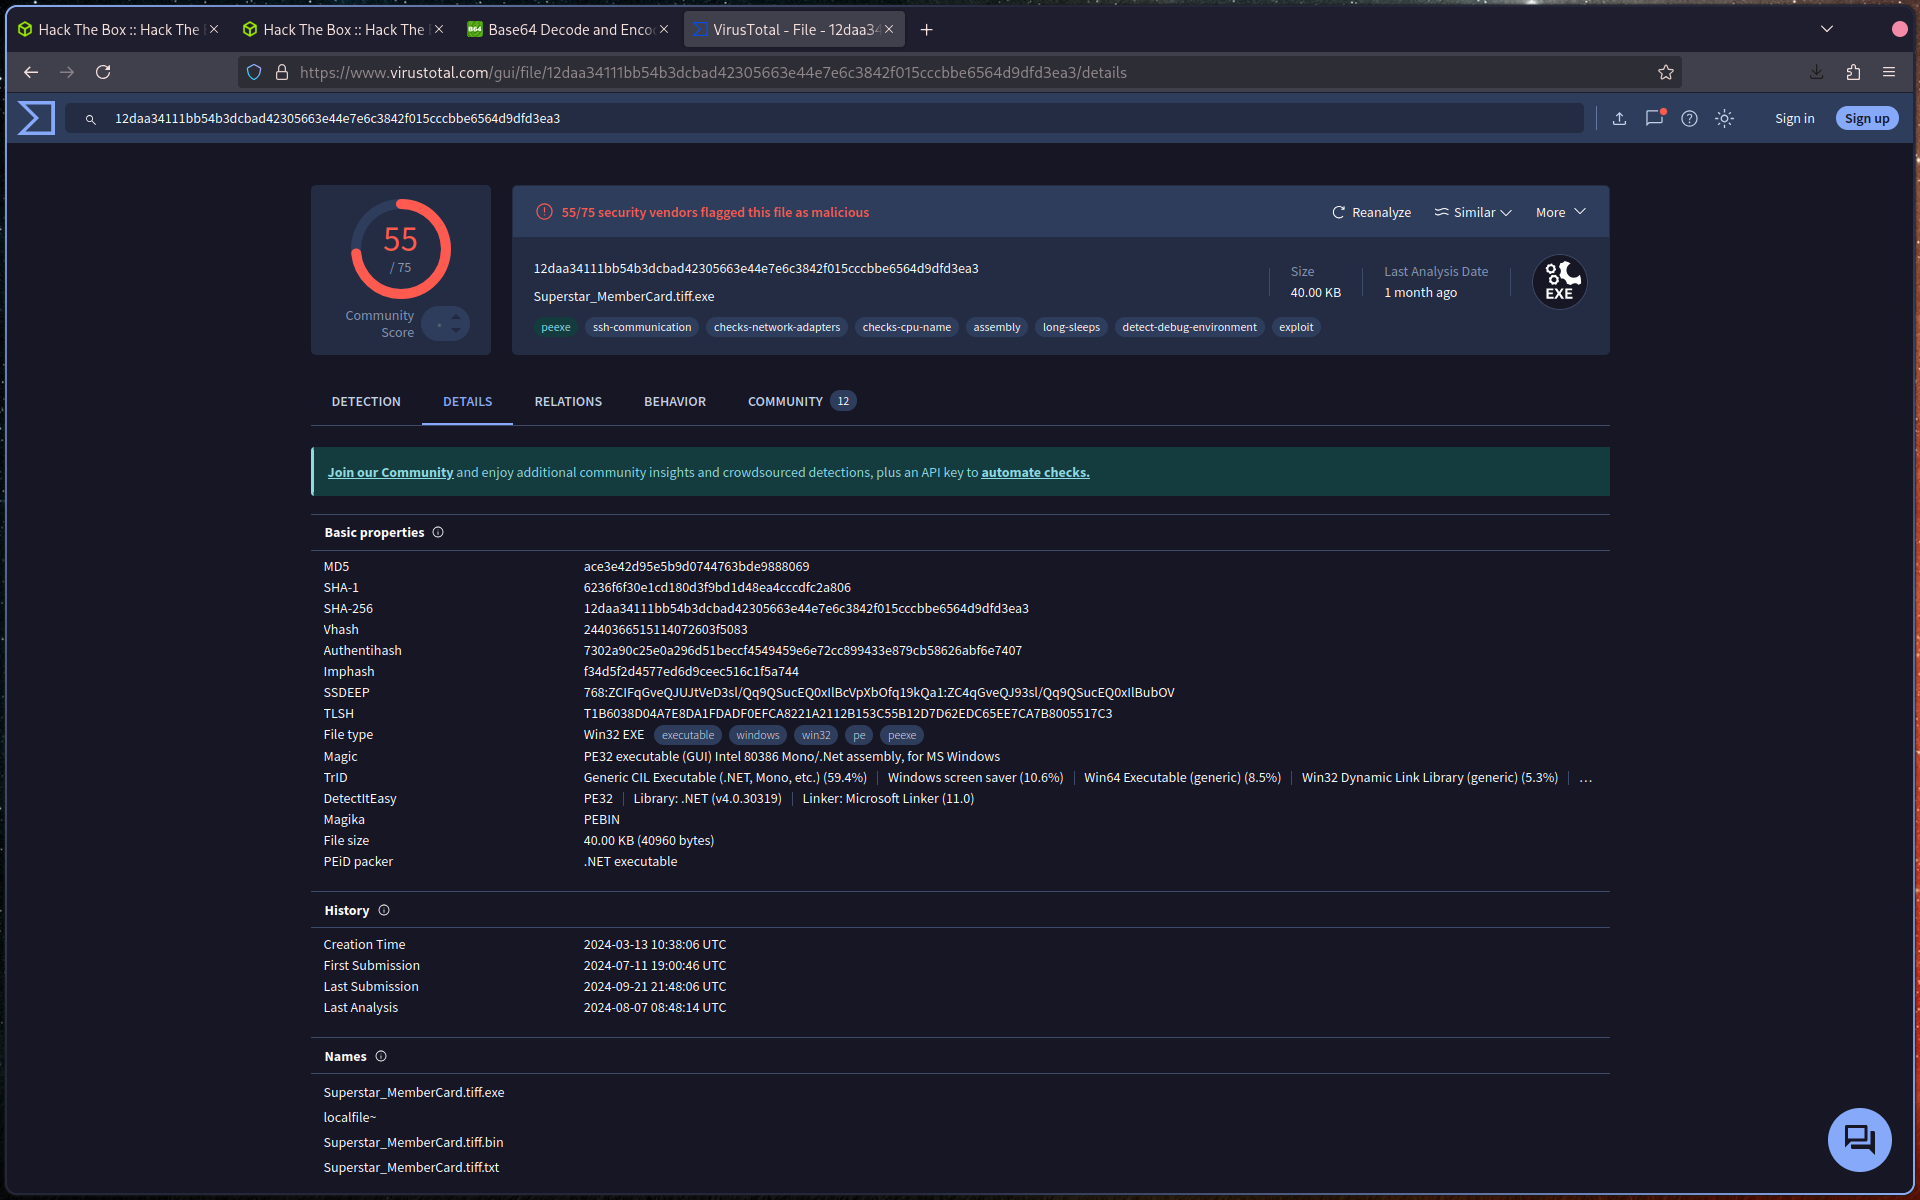Open the browser downloads icon
Viewport: 1920px width, 1200px height.
click(1817, 72)
